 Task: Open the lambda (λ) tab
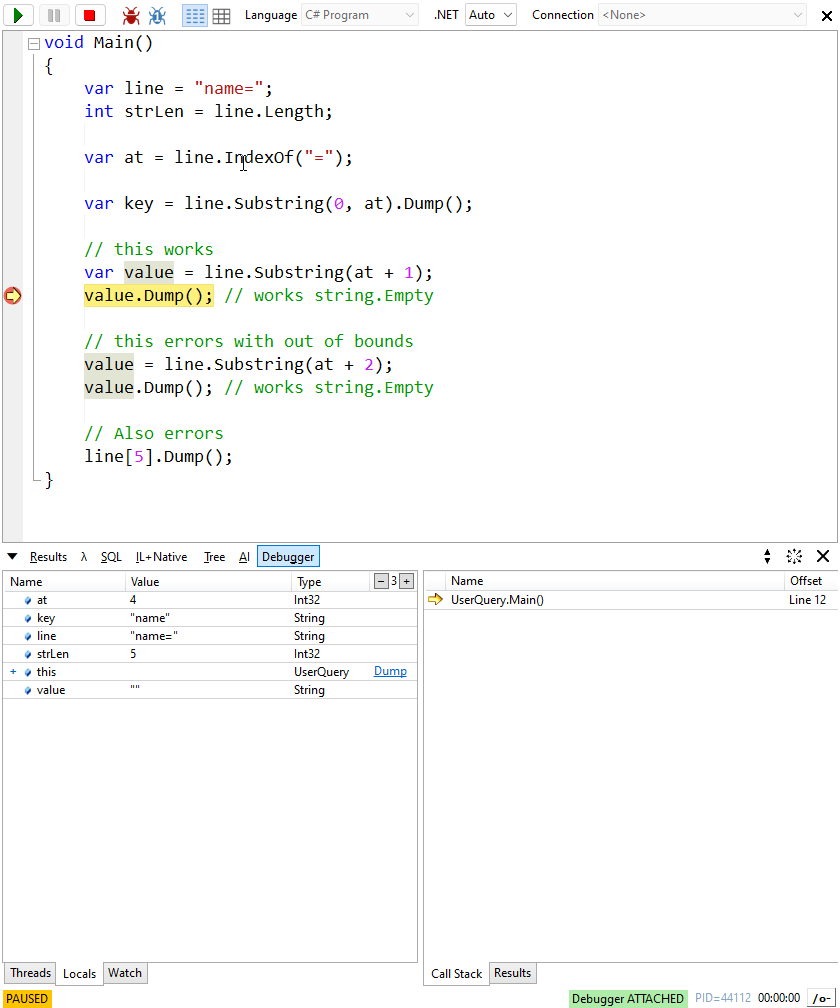click(84, 557)
